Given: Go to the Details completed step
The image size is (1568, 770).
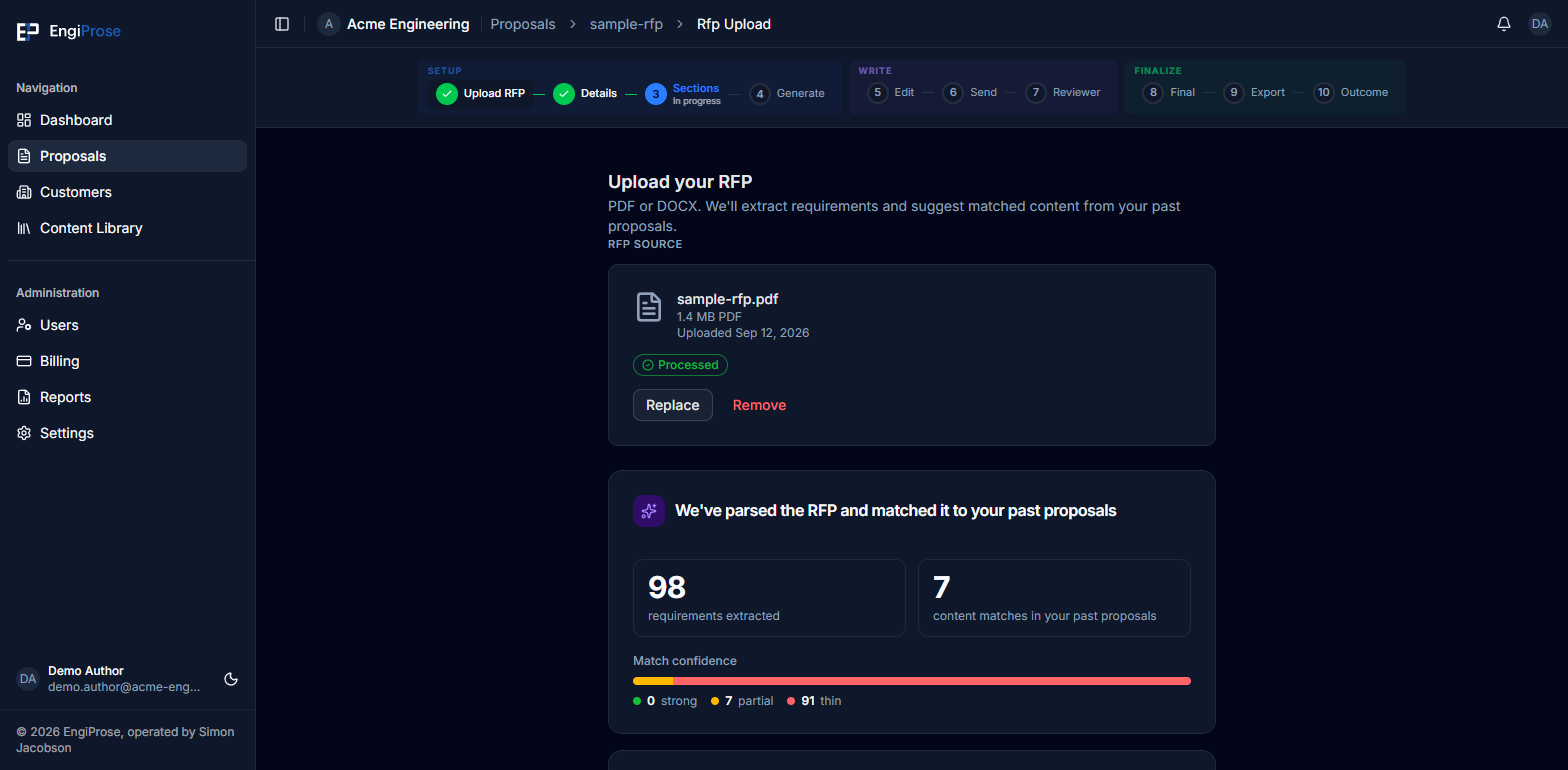Looking at the screenshot, I should (585, 94).
